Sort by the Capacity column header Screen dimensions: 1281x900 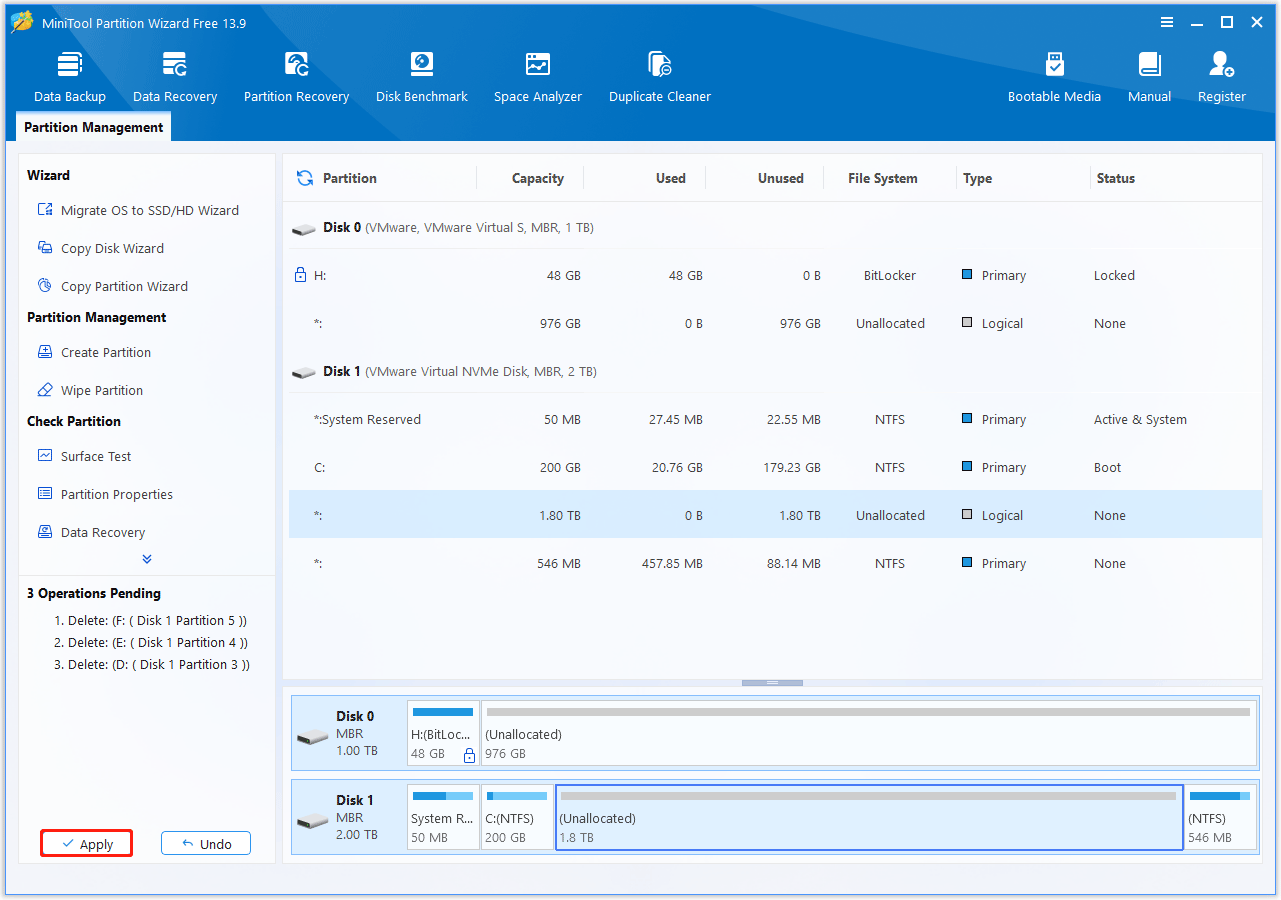[x=538, y=178]
